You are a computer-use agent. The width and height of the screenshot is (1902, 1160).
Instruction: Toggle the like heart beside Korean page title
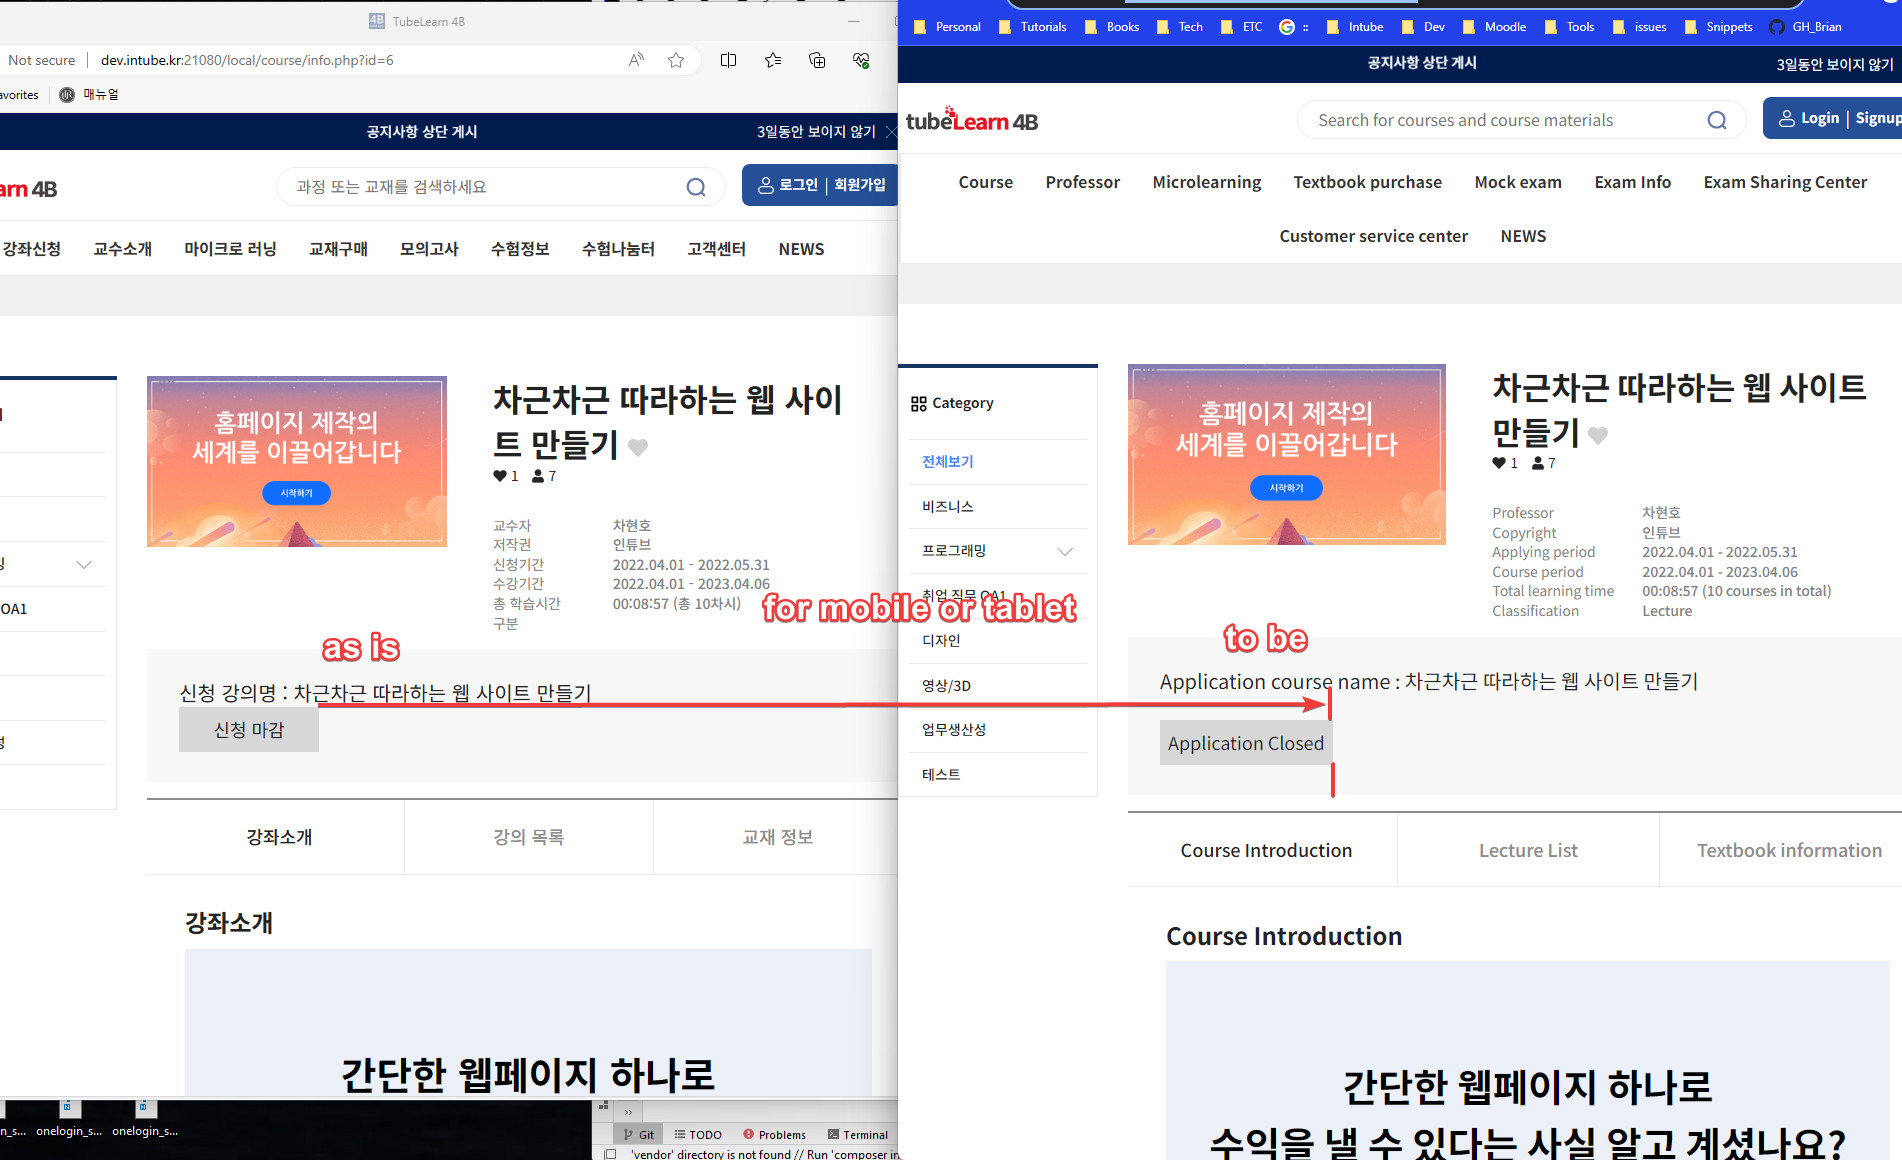coord(638,447)
